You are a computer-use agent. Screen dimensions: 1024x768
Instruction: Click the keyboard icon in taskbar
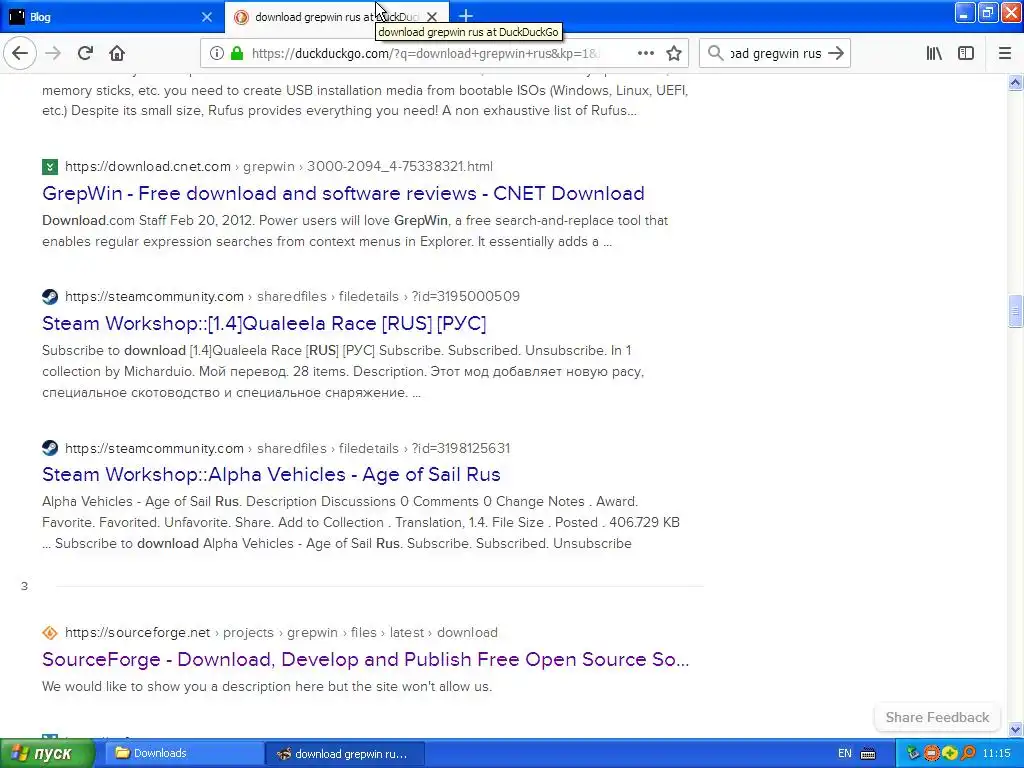[868, 754]
